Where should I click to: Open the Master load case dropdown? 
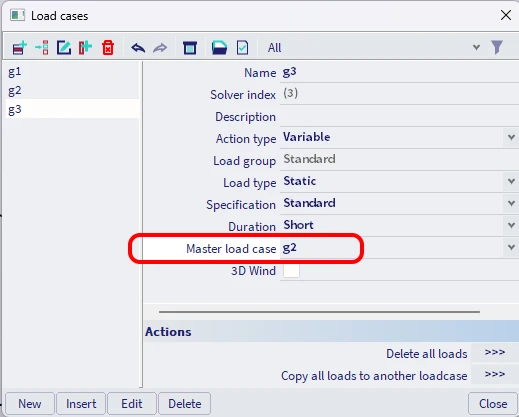511,247
